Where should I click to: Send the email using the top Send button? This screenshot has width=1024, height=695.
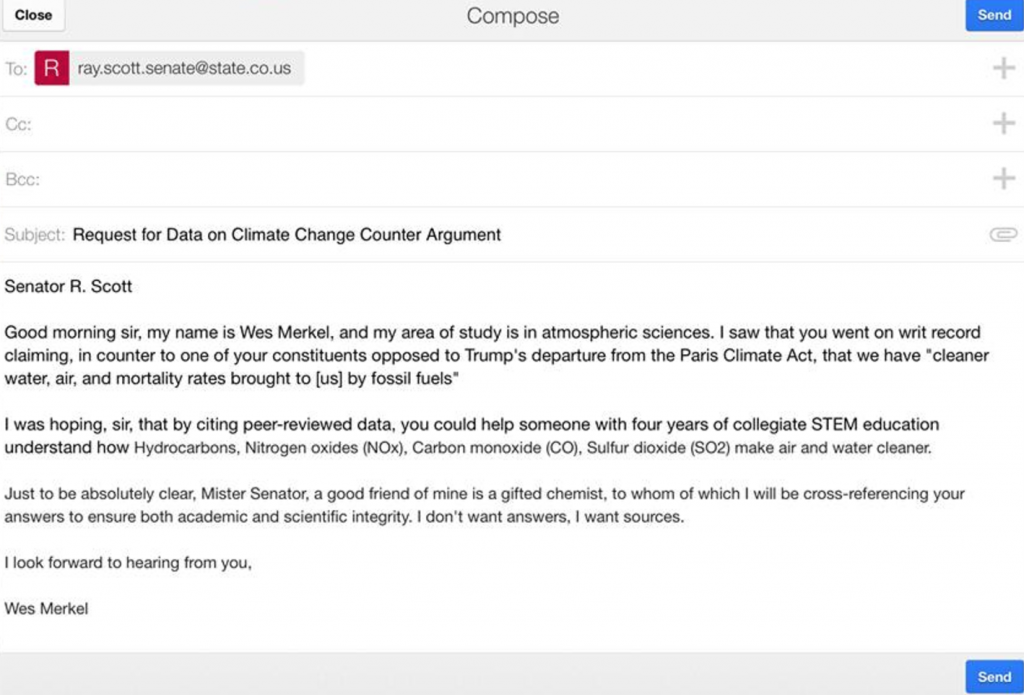click(994, 15)
